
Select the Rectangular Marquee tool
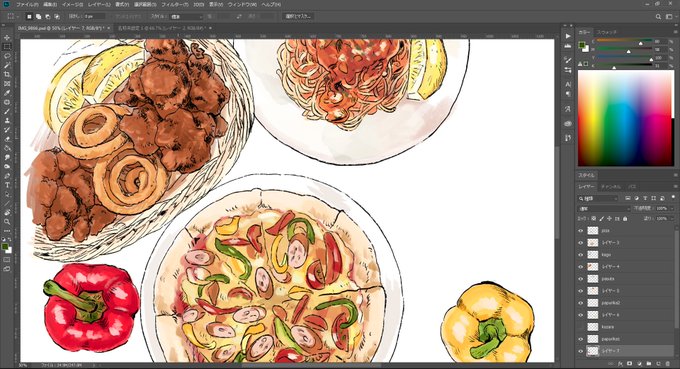[7, 47]
